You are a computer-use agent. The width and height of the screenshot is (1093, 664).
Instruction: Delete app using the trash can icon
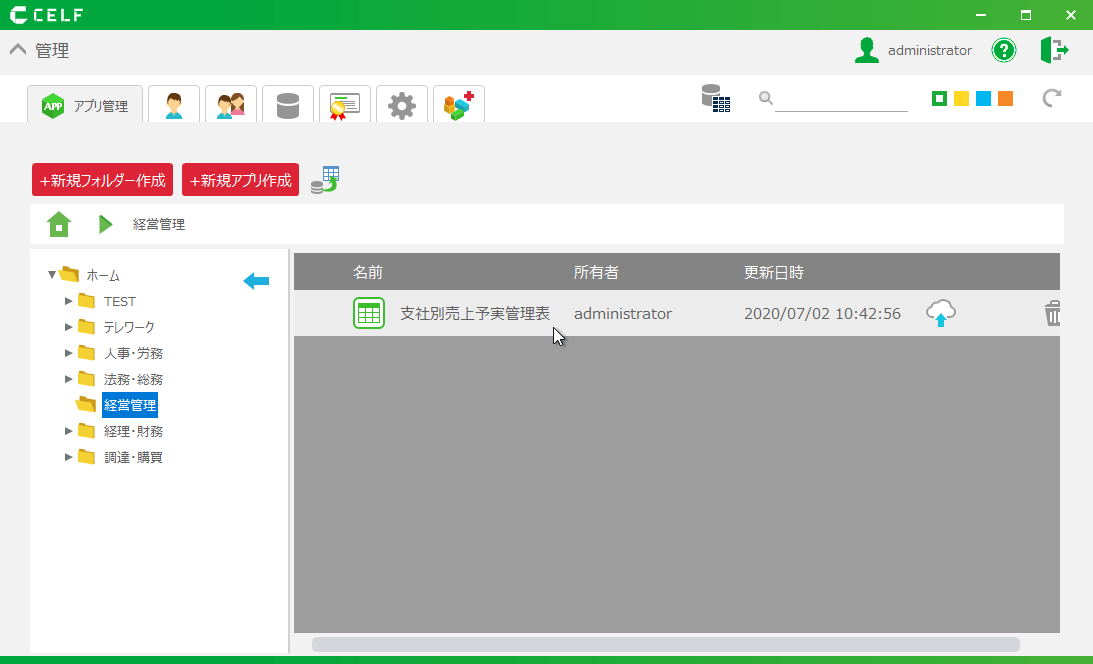[1052, 314]
